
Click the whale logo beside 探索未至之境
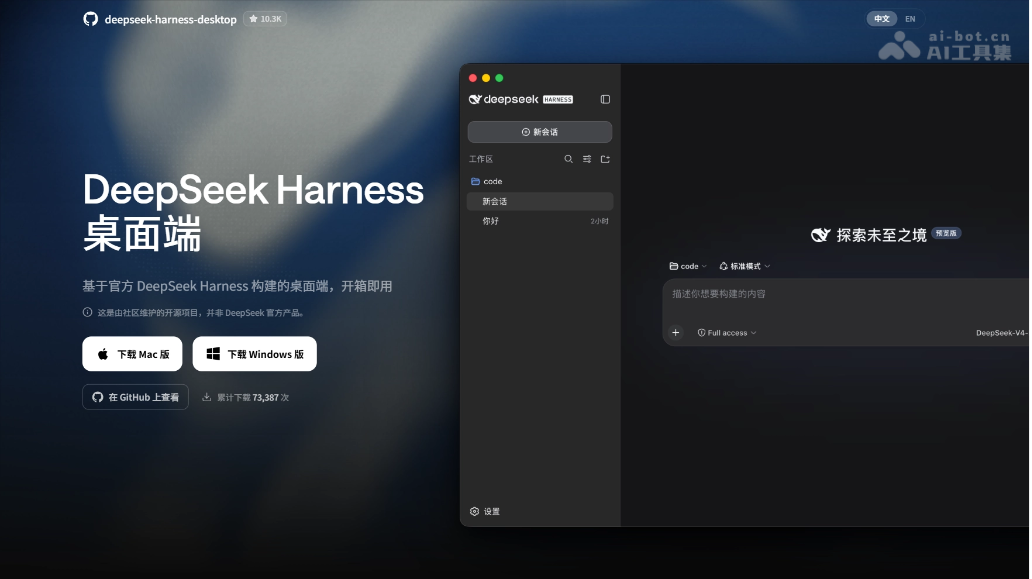pos(821,235)
